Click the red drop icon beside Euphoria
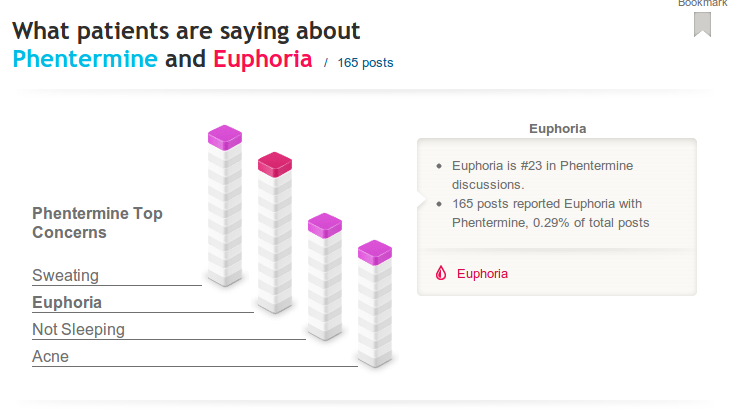735x414 pixels. pos(440,274)
